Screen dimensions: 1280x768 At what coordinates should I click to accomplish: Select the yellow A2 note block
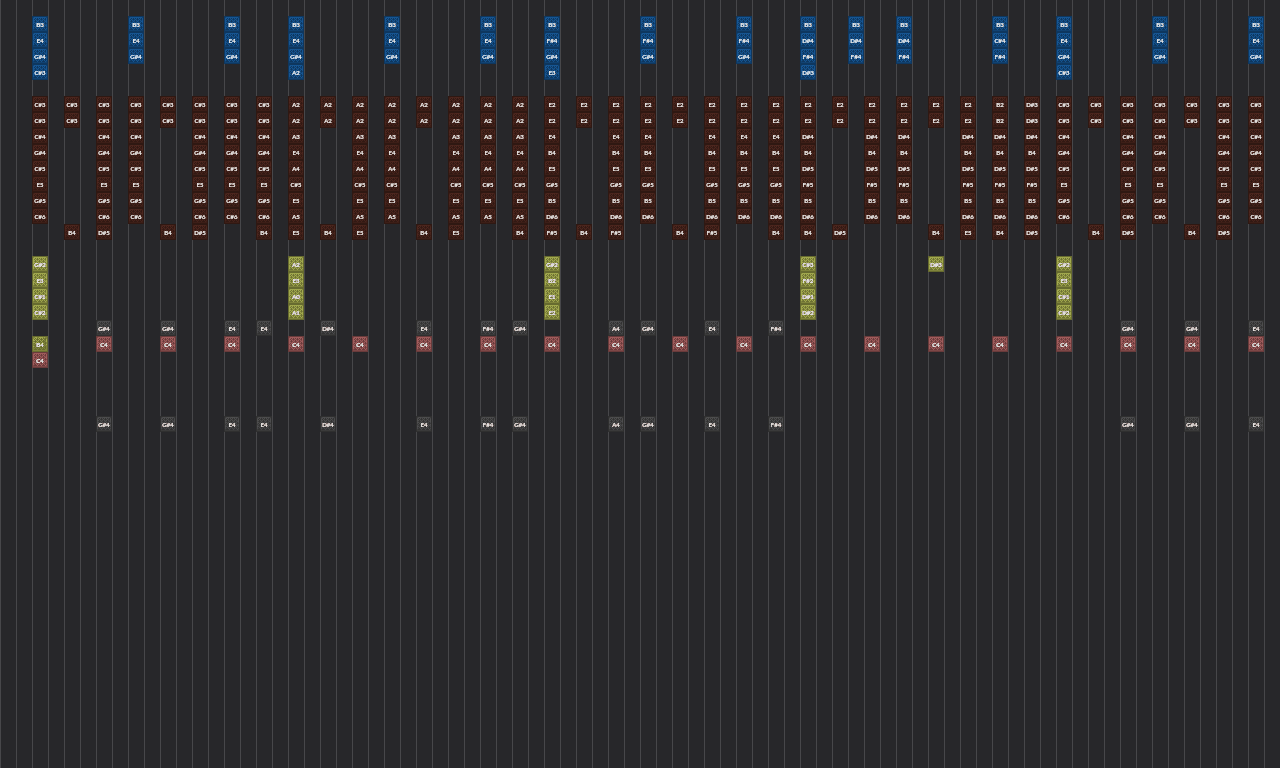point(296,265)
